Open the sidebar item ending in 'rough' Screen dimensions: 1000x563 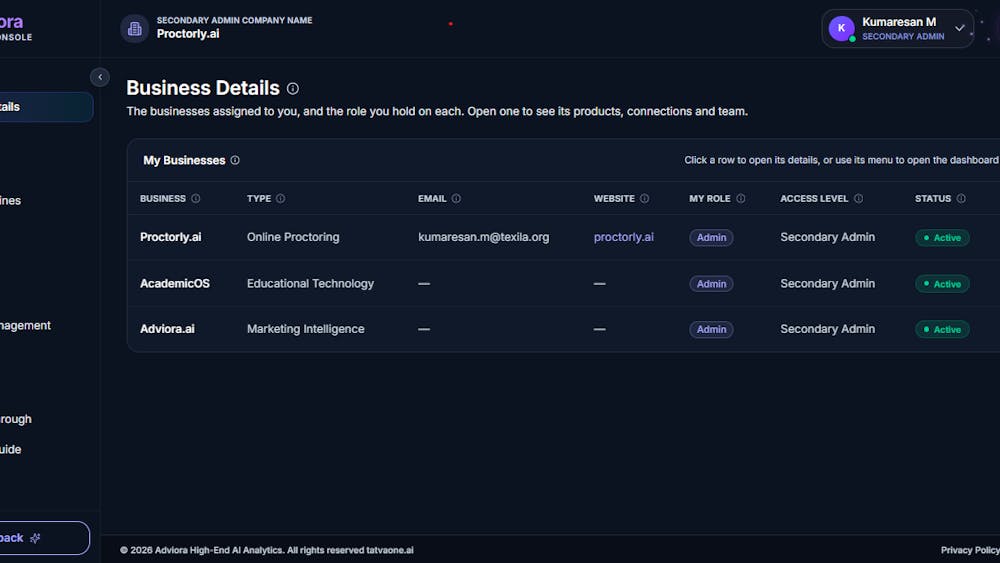pyautogui.click(x=16, y=419)
